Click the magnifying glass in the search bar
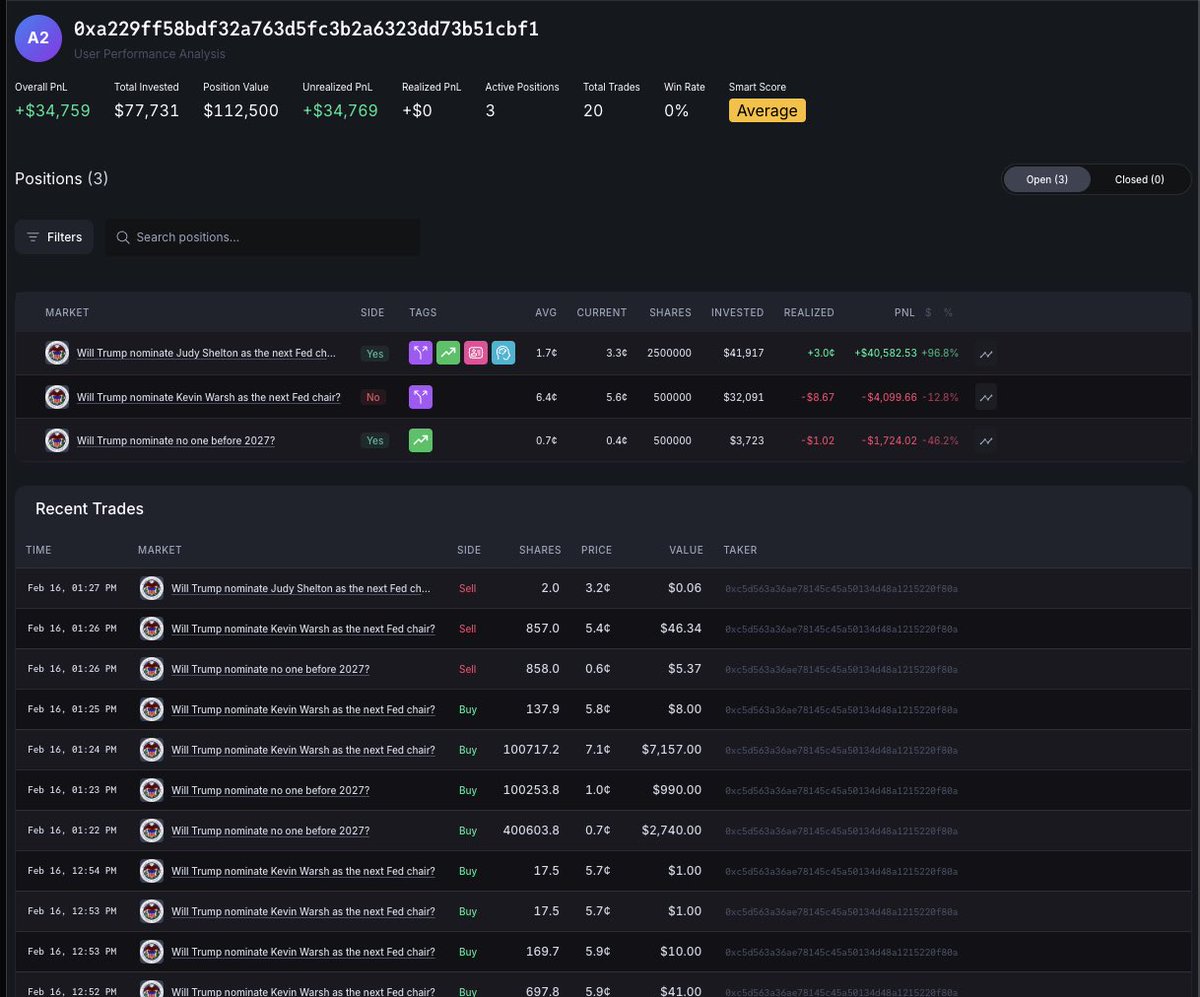1200x997 pixels. pos(122,237)
